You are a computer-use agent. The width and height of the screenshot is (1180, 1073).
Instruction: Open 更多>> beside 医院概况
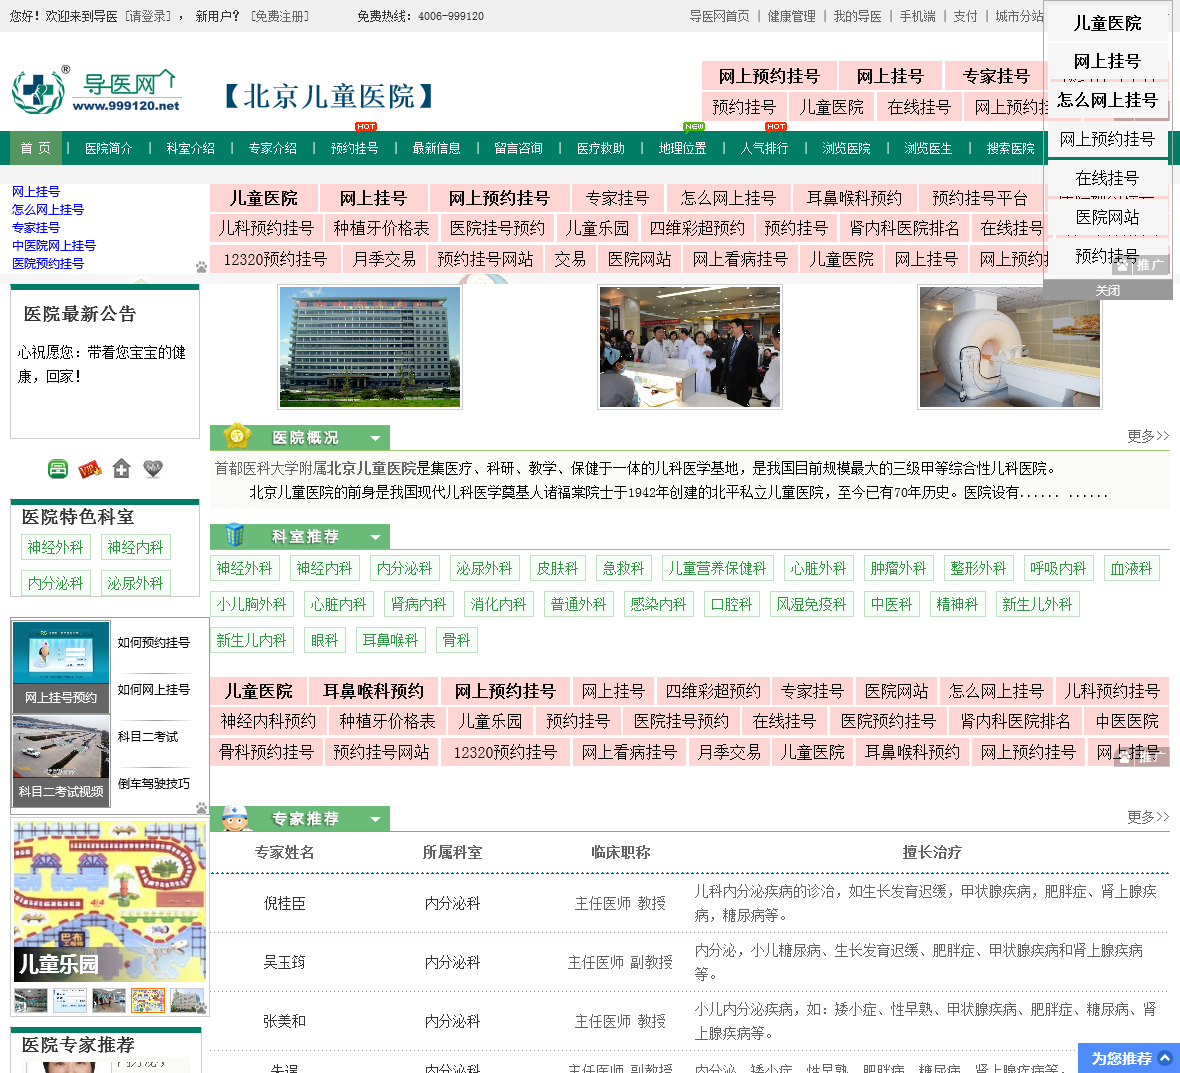[1148, 436]
